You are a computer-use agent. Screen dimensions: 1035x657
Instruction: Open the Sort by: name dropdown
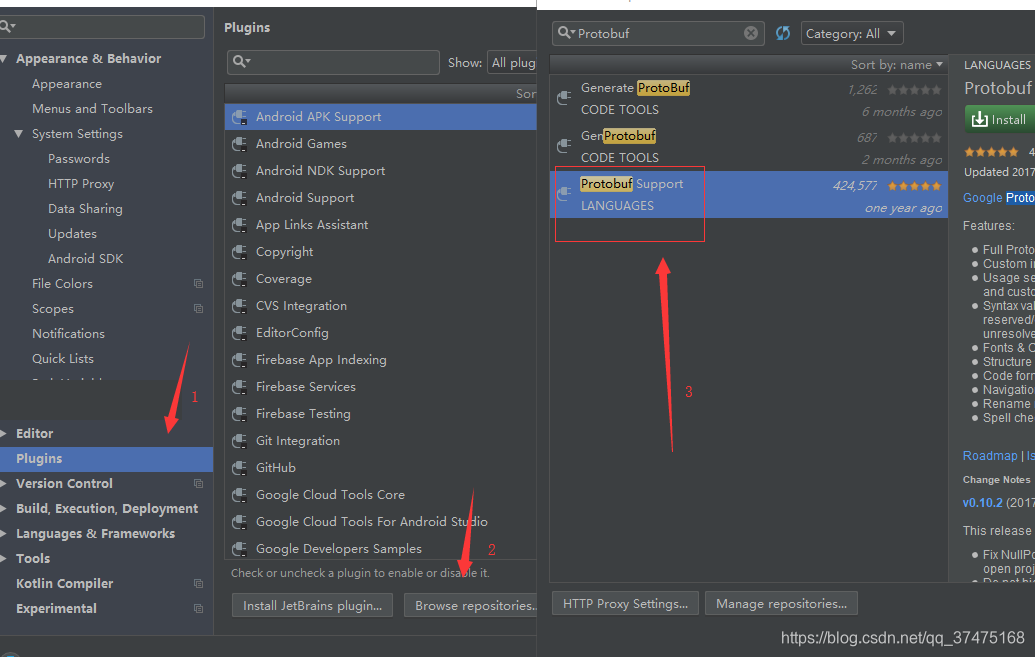coord(896,65)
